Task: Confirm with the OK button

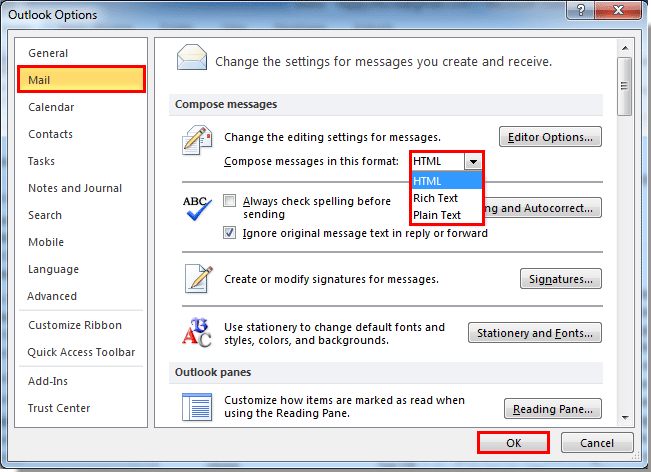Action: click(513, 443)
